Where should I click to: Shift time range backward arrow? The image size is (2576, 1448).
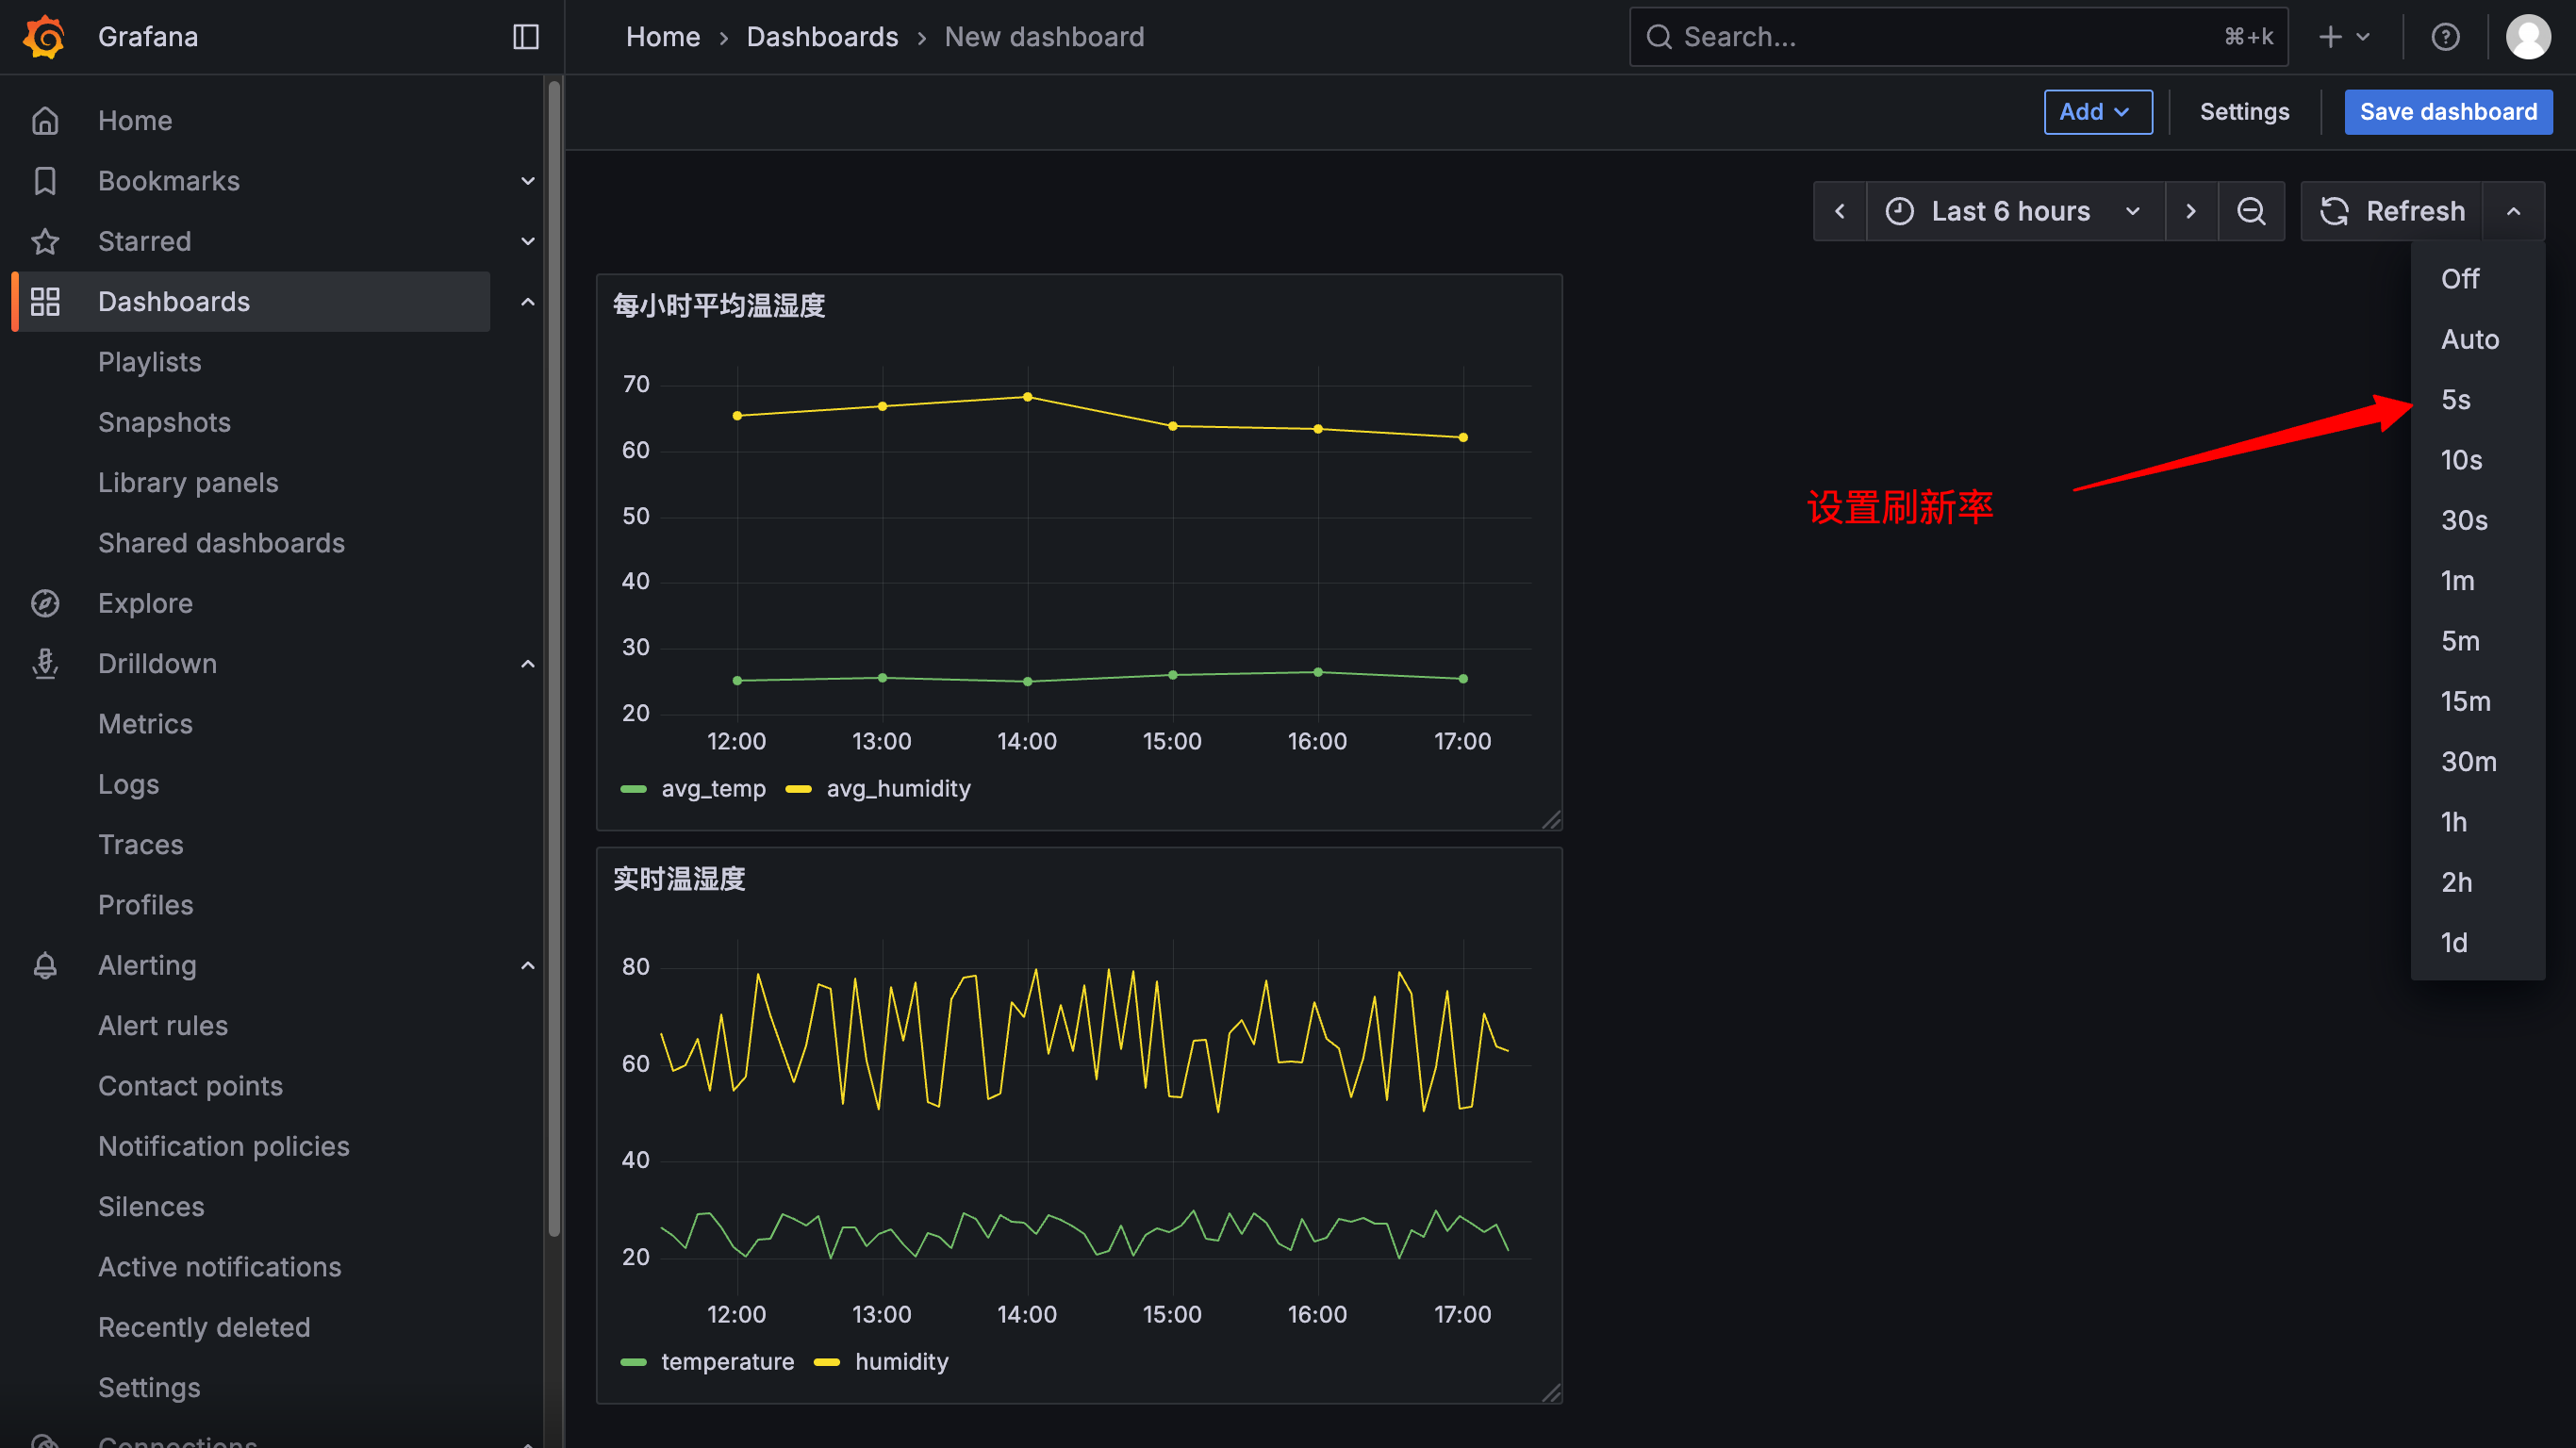1840,211
